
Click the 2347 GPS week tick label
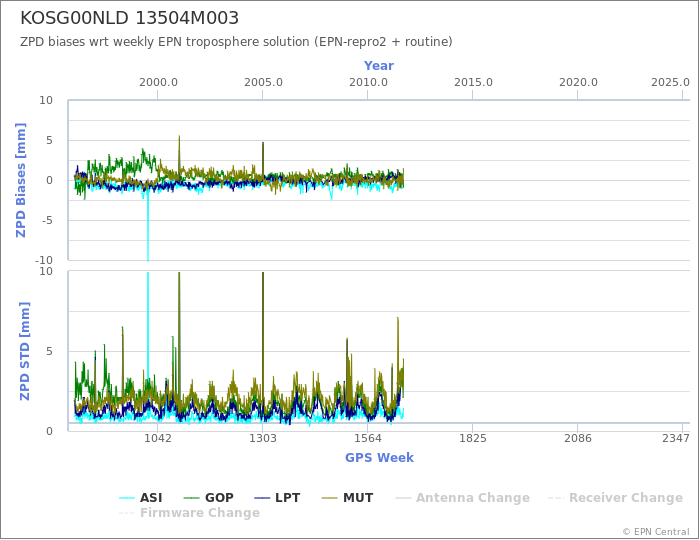[x=676, y=438]
